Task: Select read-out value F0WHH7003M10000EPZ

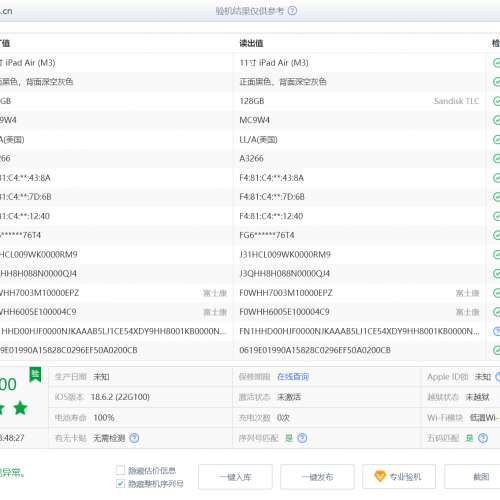Action: (286, 293)
